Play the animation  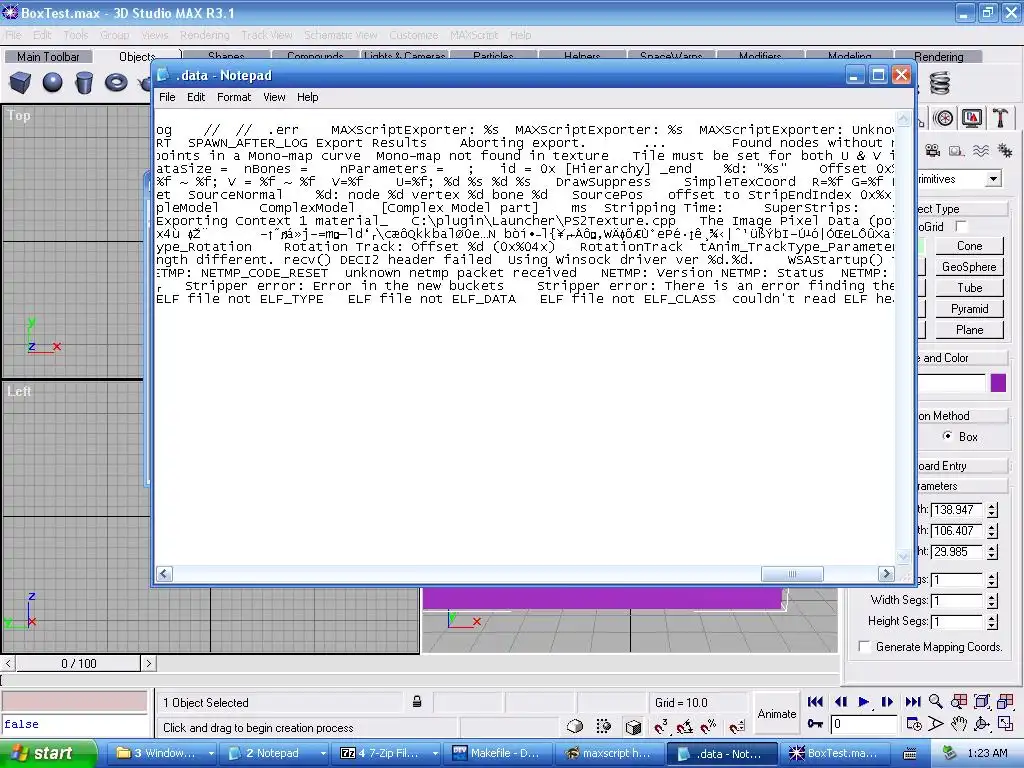(863, 702)
